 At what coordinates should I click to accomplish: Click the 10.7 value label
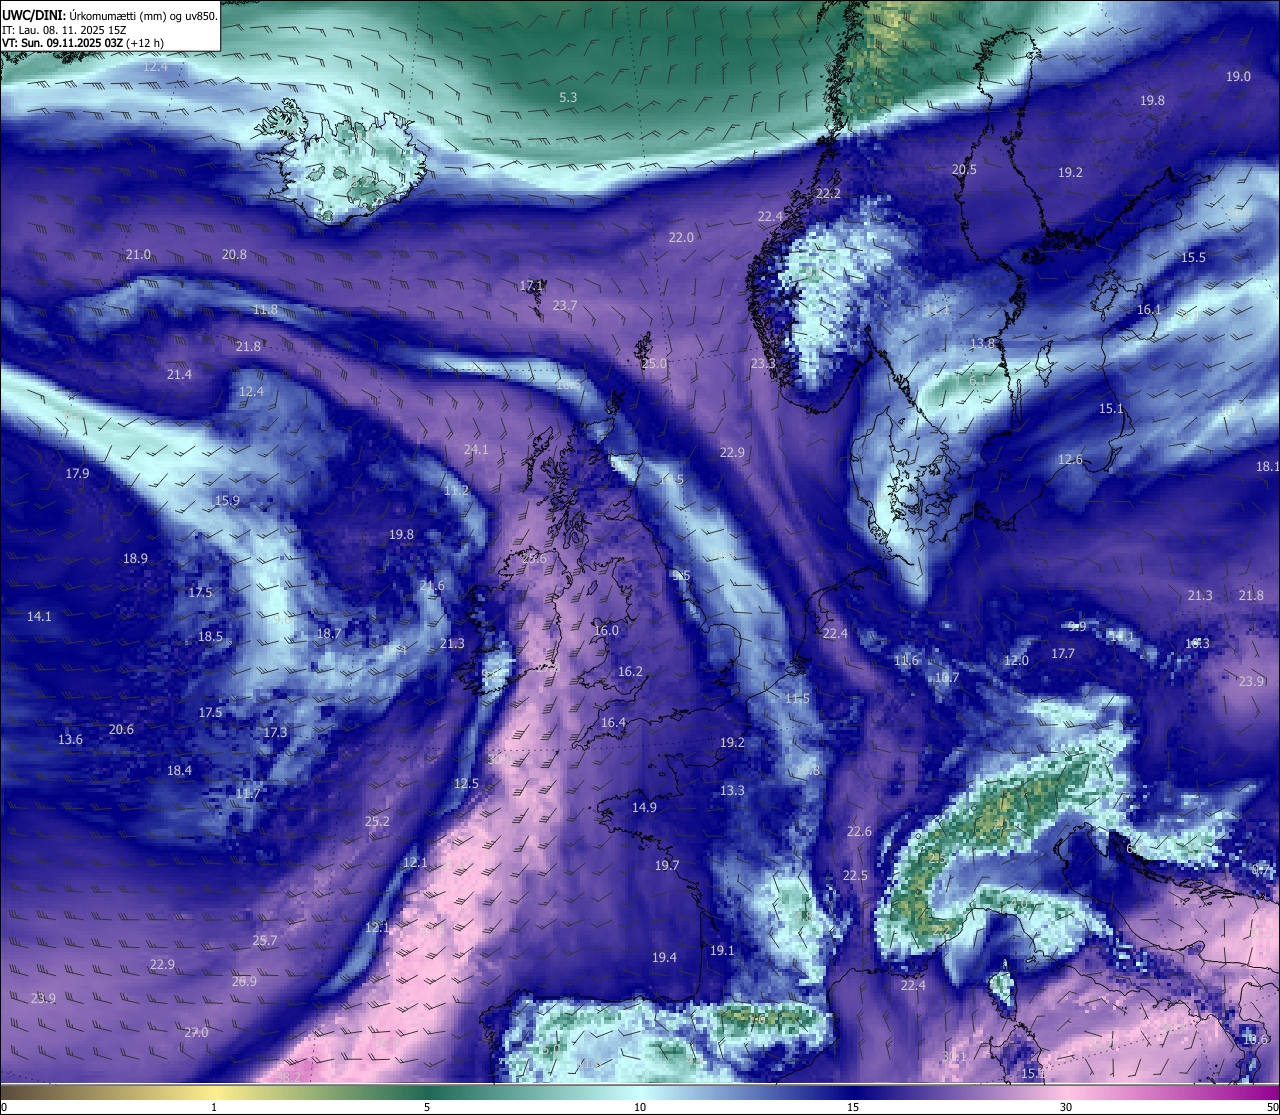coord(947,677)
